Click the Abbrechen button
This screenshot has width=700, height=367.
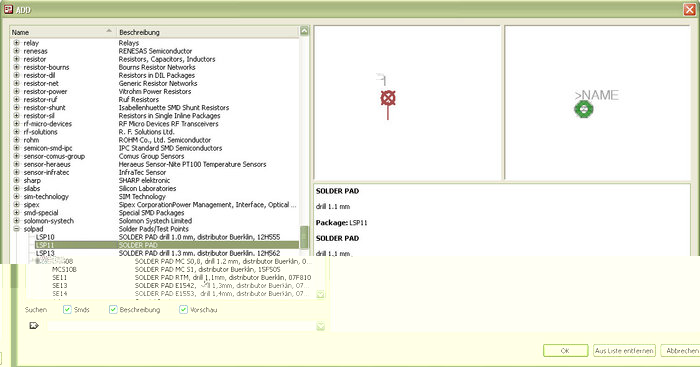680,351
